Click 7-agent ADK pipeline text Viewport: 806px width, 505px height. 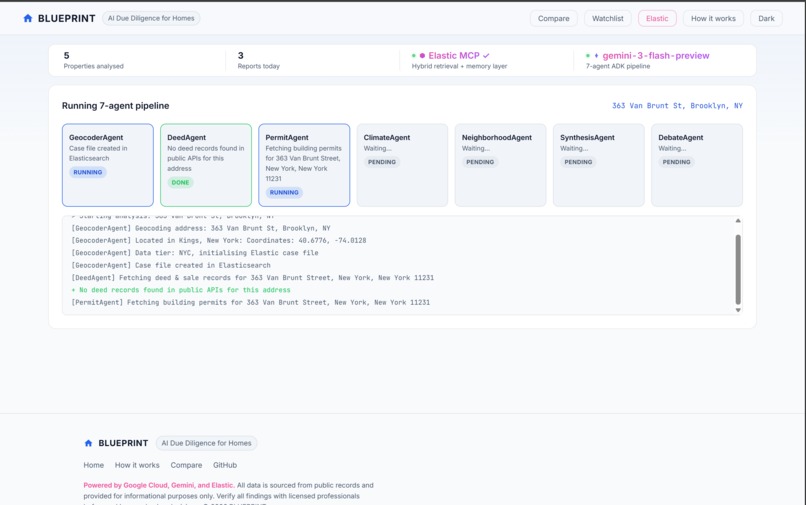618,66
